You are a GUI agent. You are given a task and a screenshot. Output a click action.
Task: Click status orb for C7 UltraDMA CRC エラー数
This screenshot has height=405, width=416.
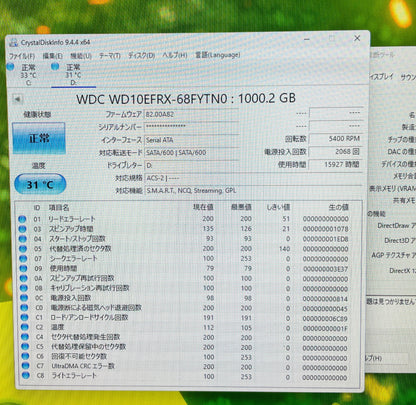click(26, 366)
